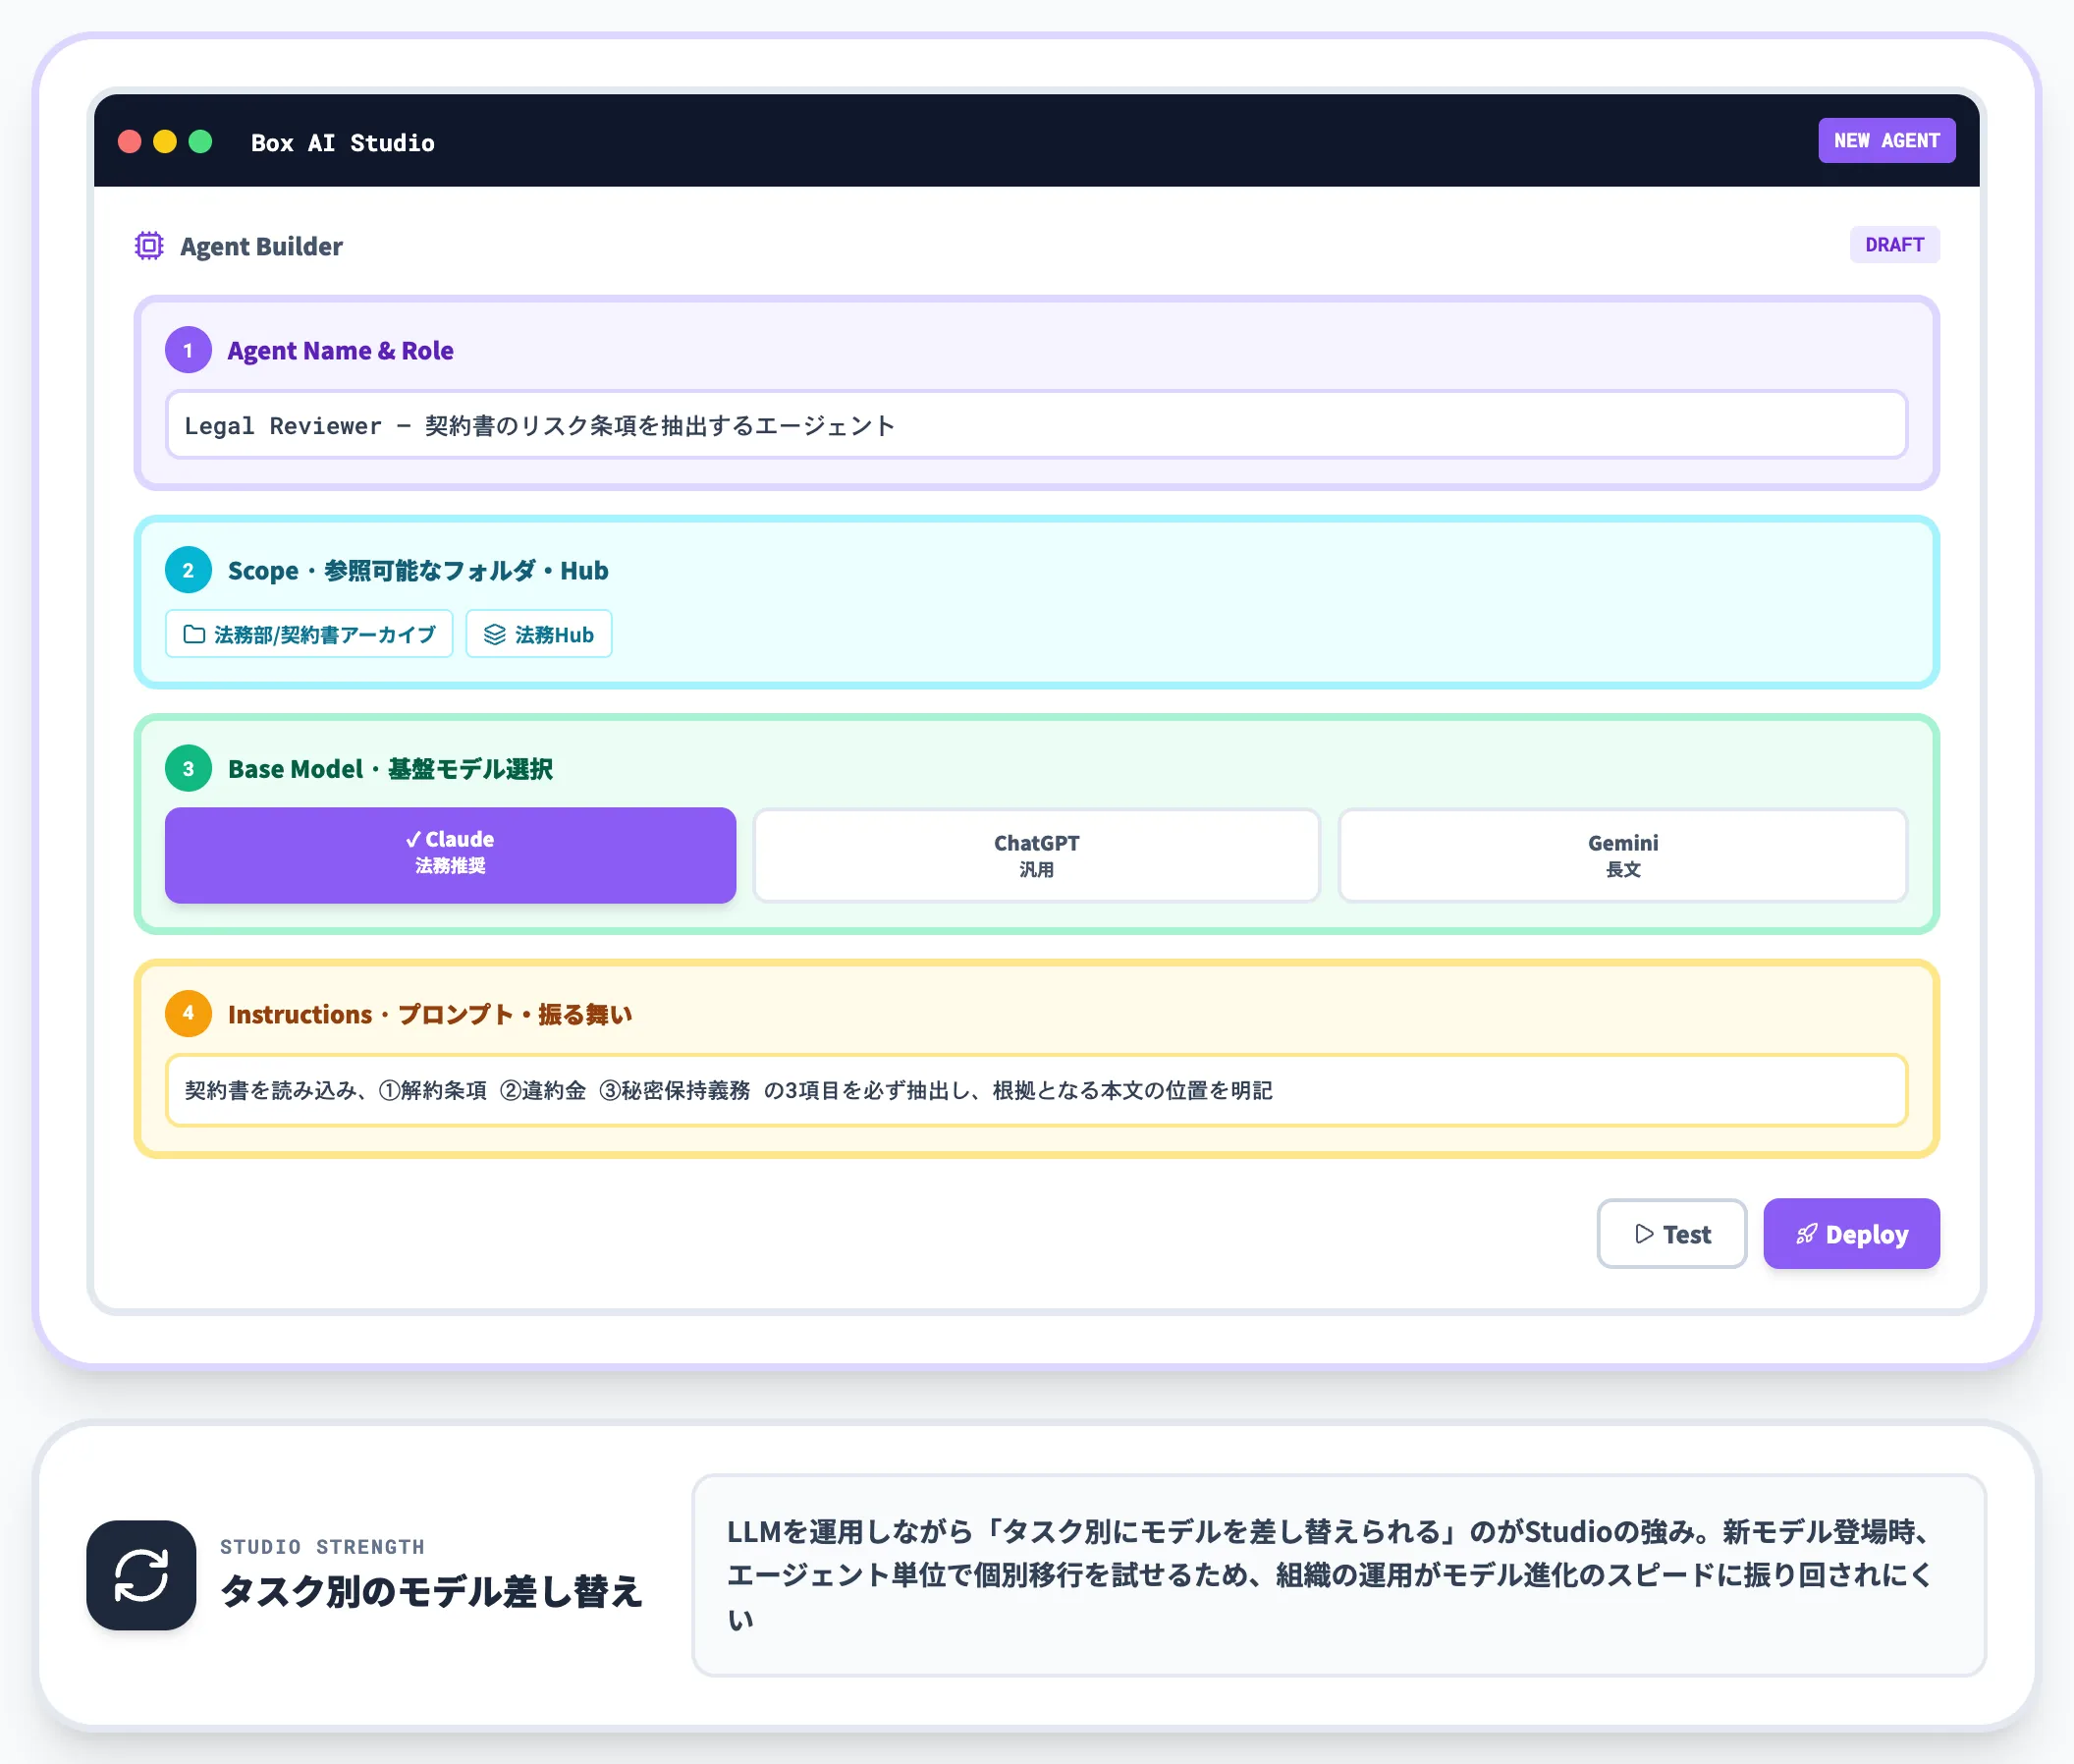The height and width of the screenshot is (1764, 2074).
Task: Click the STUDIO STRENGTH label
Action: tap(322, 1547)
